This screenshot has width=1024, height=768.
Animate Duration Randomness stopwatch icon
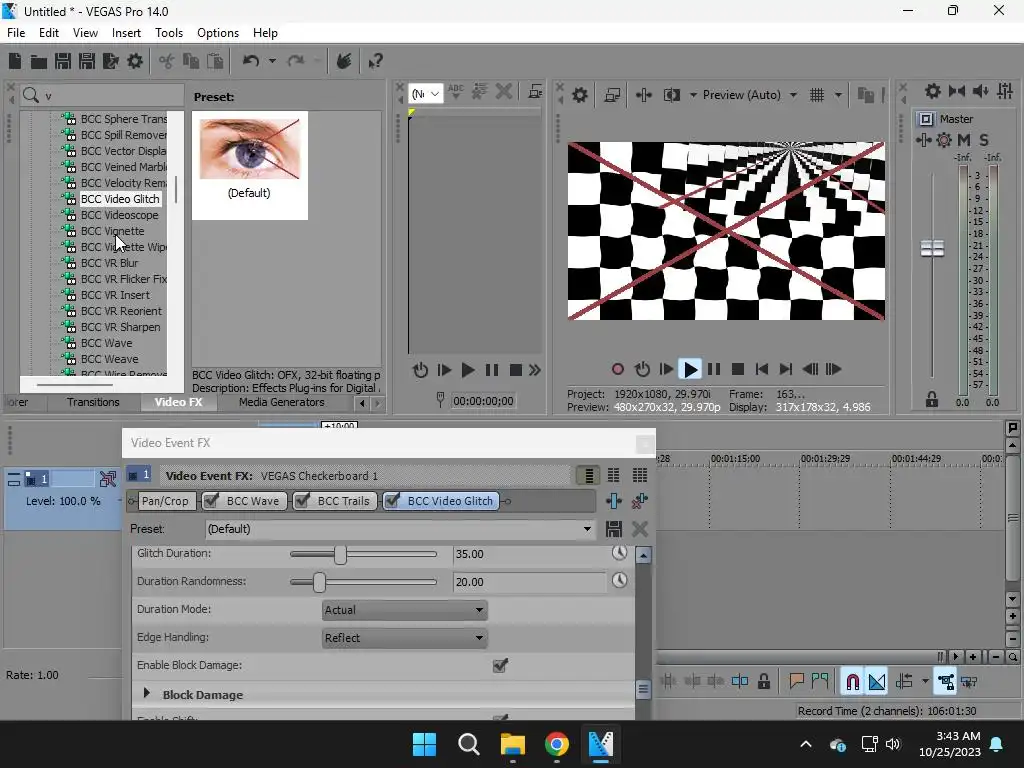619,581
